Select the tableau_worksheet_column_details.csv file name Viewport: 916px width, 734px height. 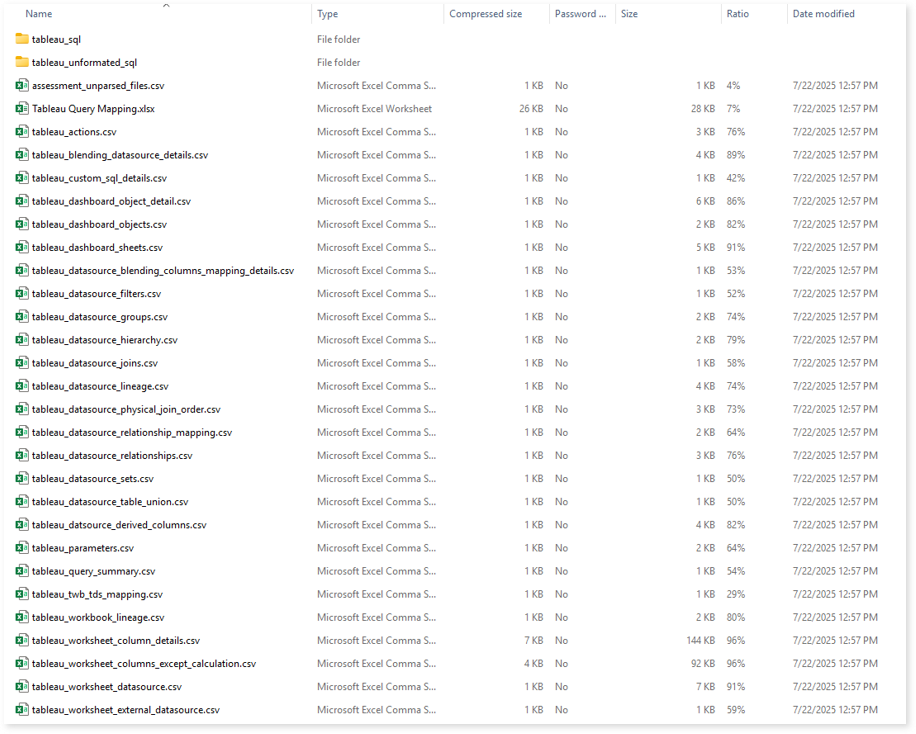(x=116, y=640)
